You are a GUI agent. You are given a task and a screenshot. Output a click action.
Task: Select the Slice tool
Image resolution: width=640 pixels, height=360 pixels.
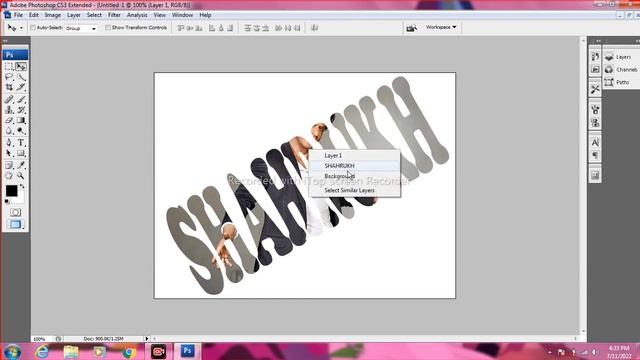[x=21, y=87]
